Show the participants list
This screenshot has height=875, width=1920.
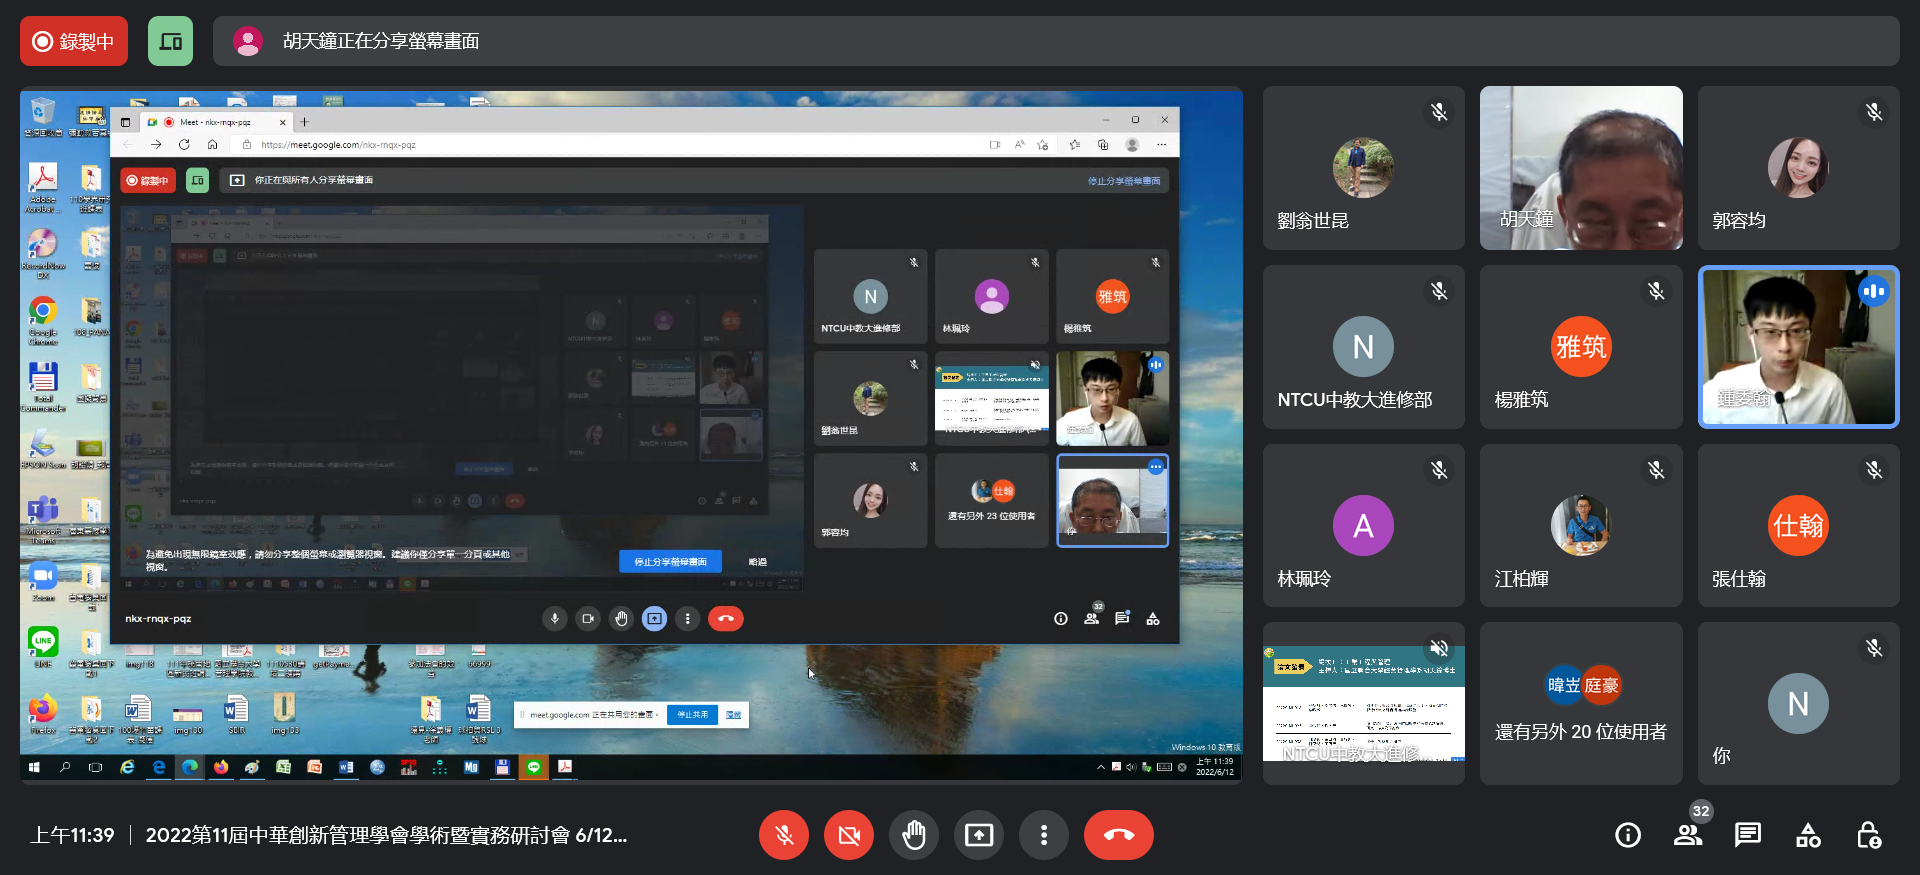1688,835
